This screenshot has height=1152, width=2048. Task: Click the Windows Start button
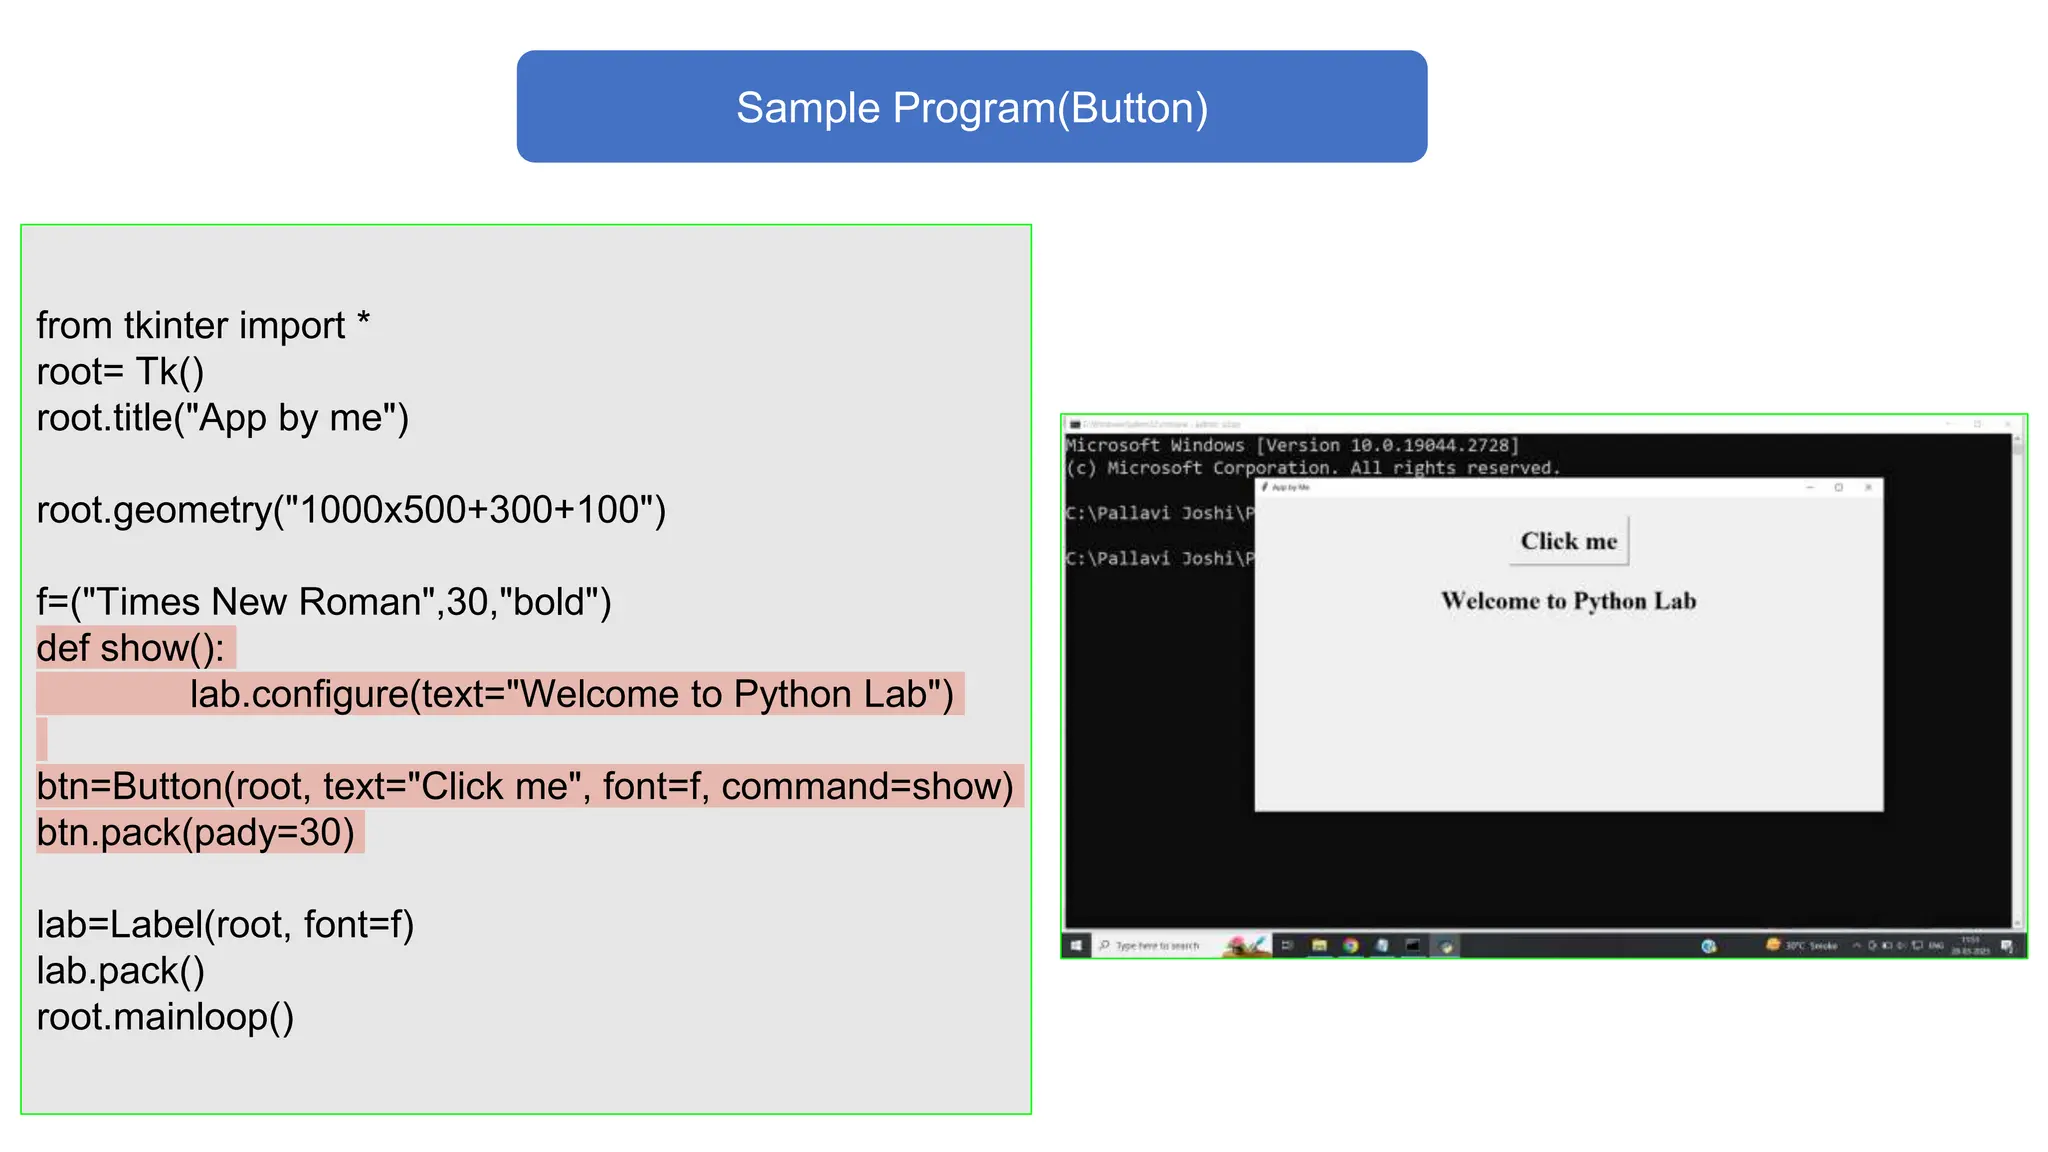tap(1076, 945)
